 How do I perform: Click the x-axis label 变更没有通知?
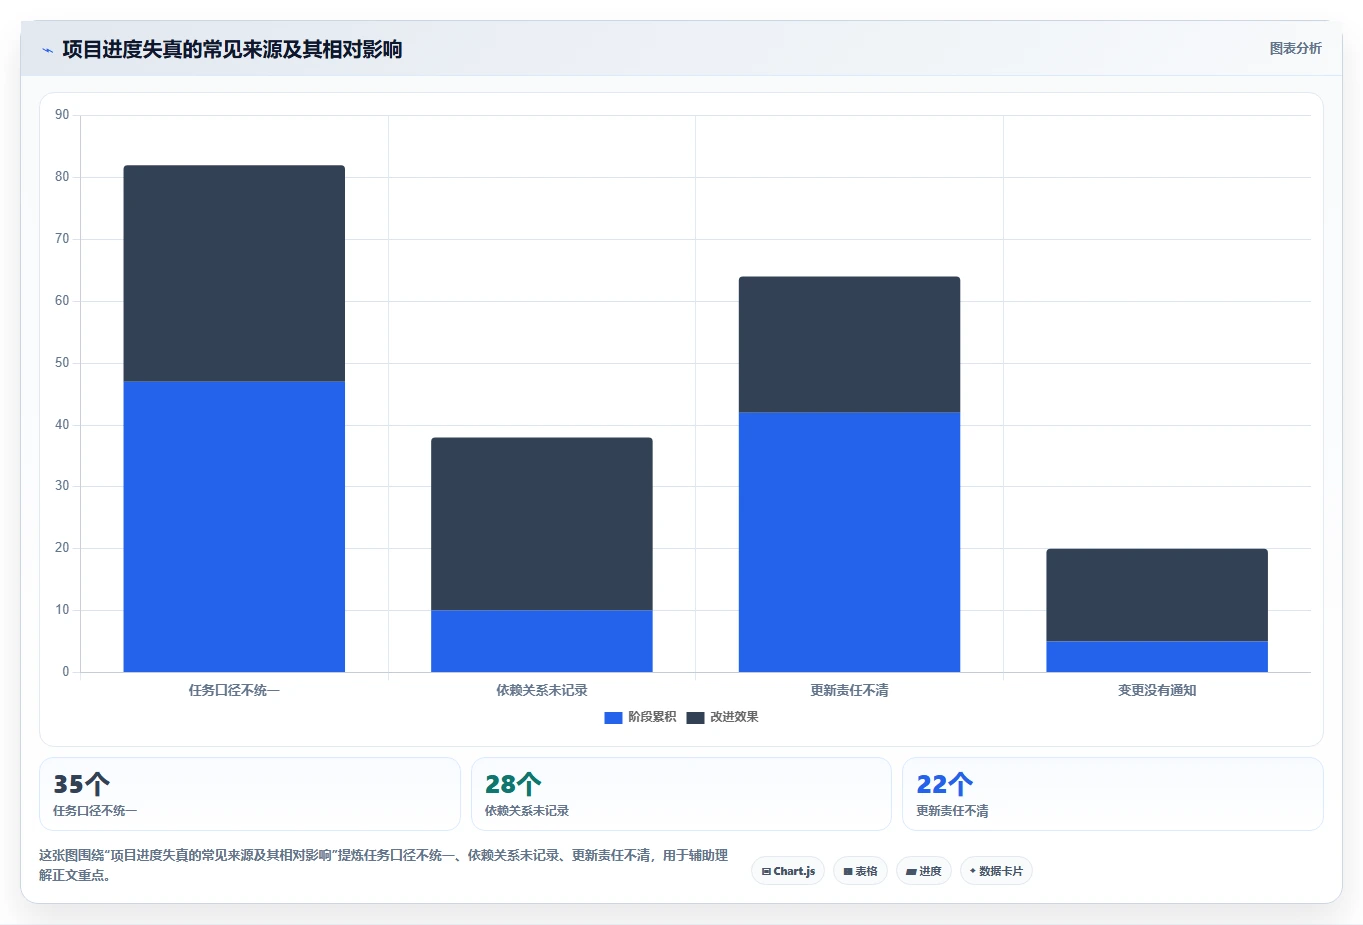pos(1157,690)
